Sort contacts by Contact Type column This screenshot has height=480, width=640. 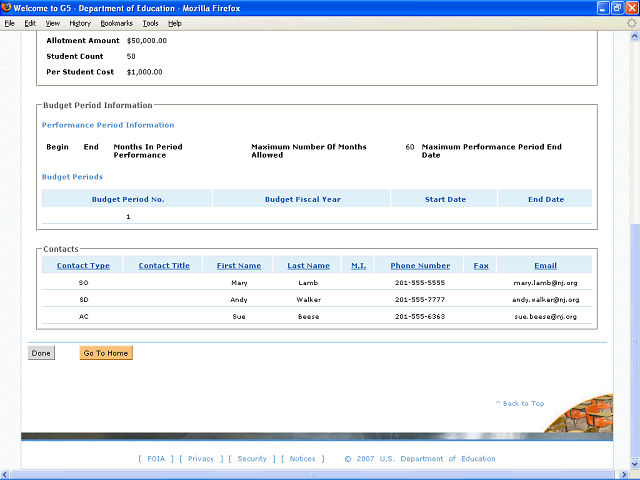[x=83, y=266]
